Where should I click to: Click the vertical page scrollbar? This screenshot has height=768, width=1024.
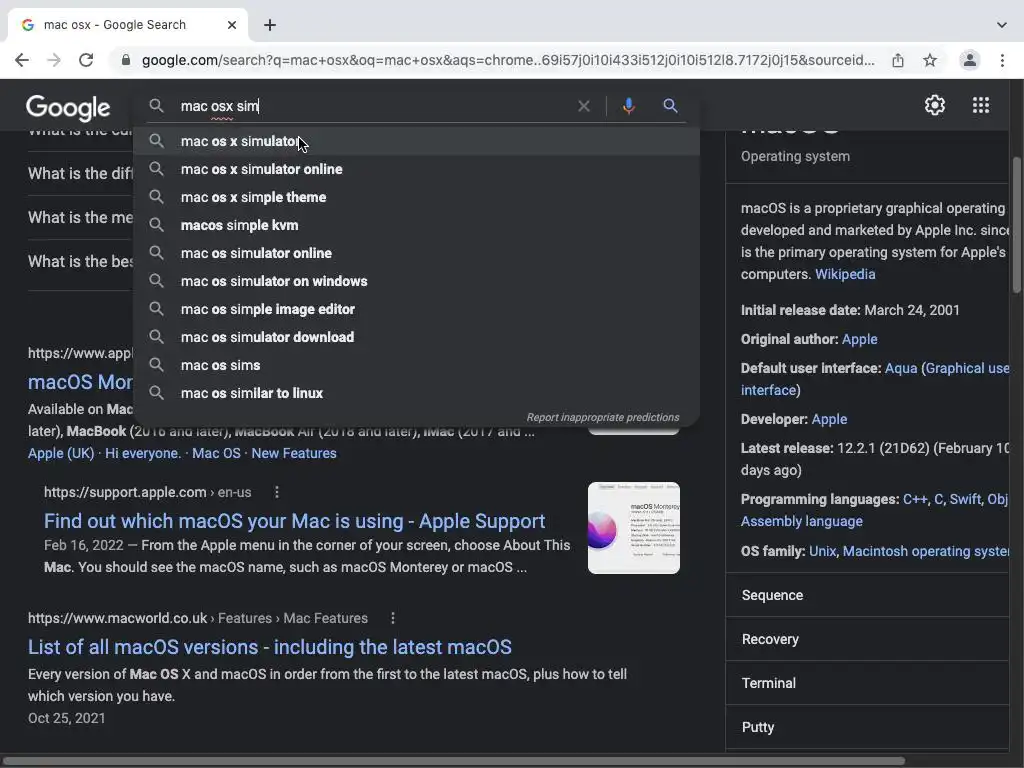tap(1017, 225)
